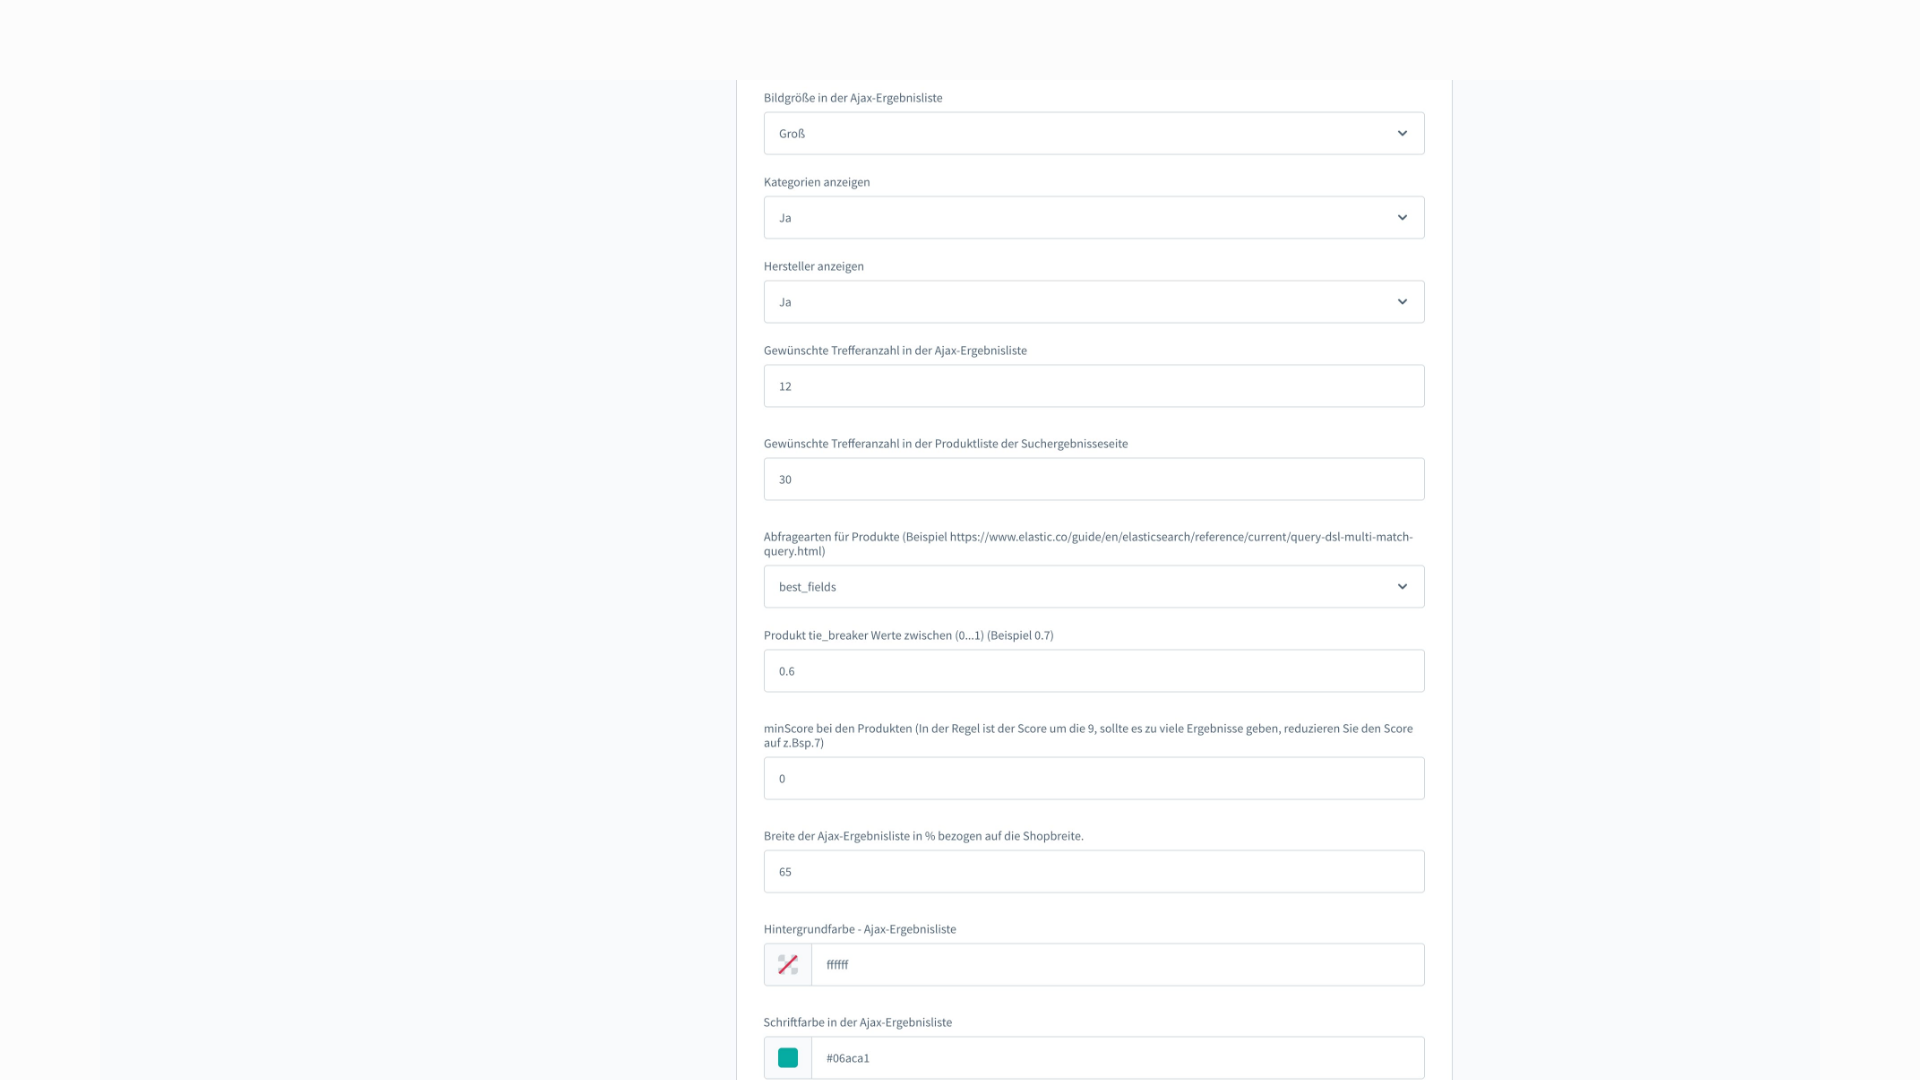Click 'Breite der Ajax-Ergebnisliste' label text
This screenshot has height=1080, width=1920.
tap(922, 836)
